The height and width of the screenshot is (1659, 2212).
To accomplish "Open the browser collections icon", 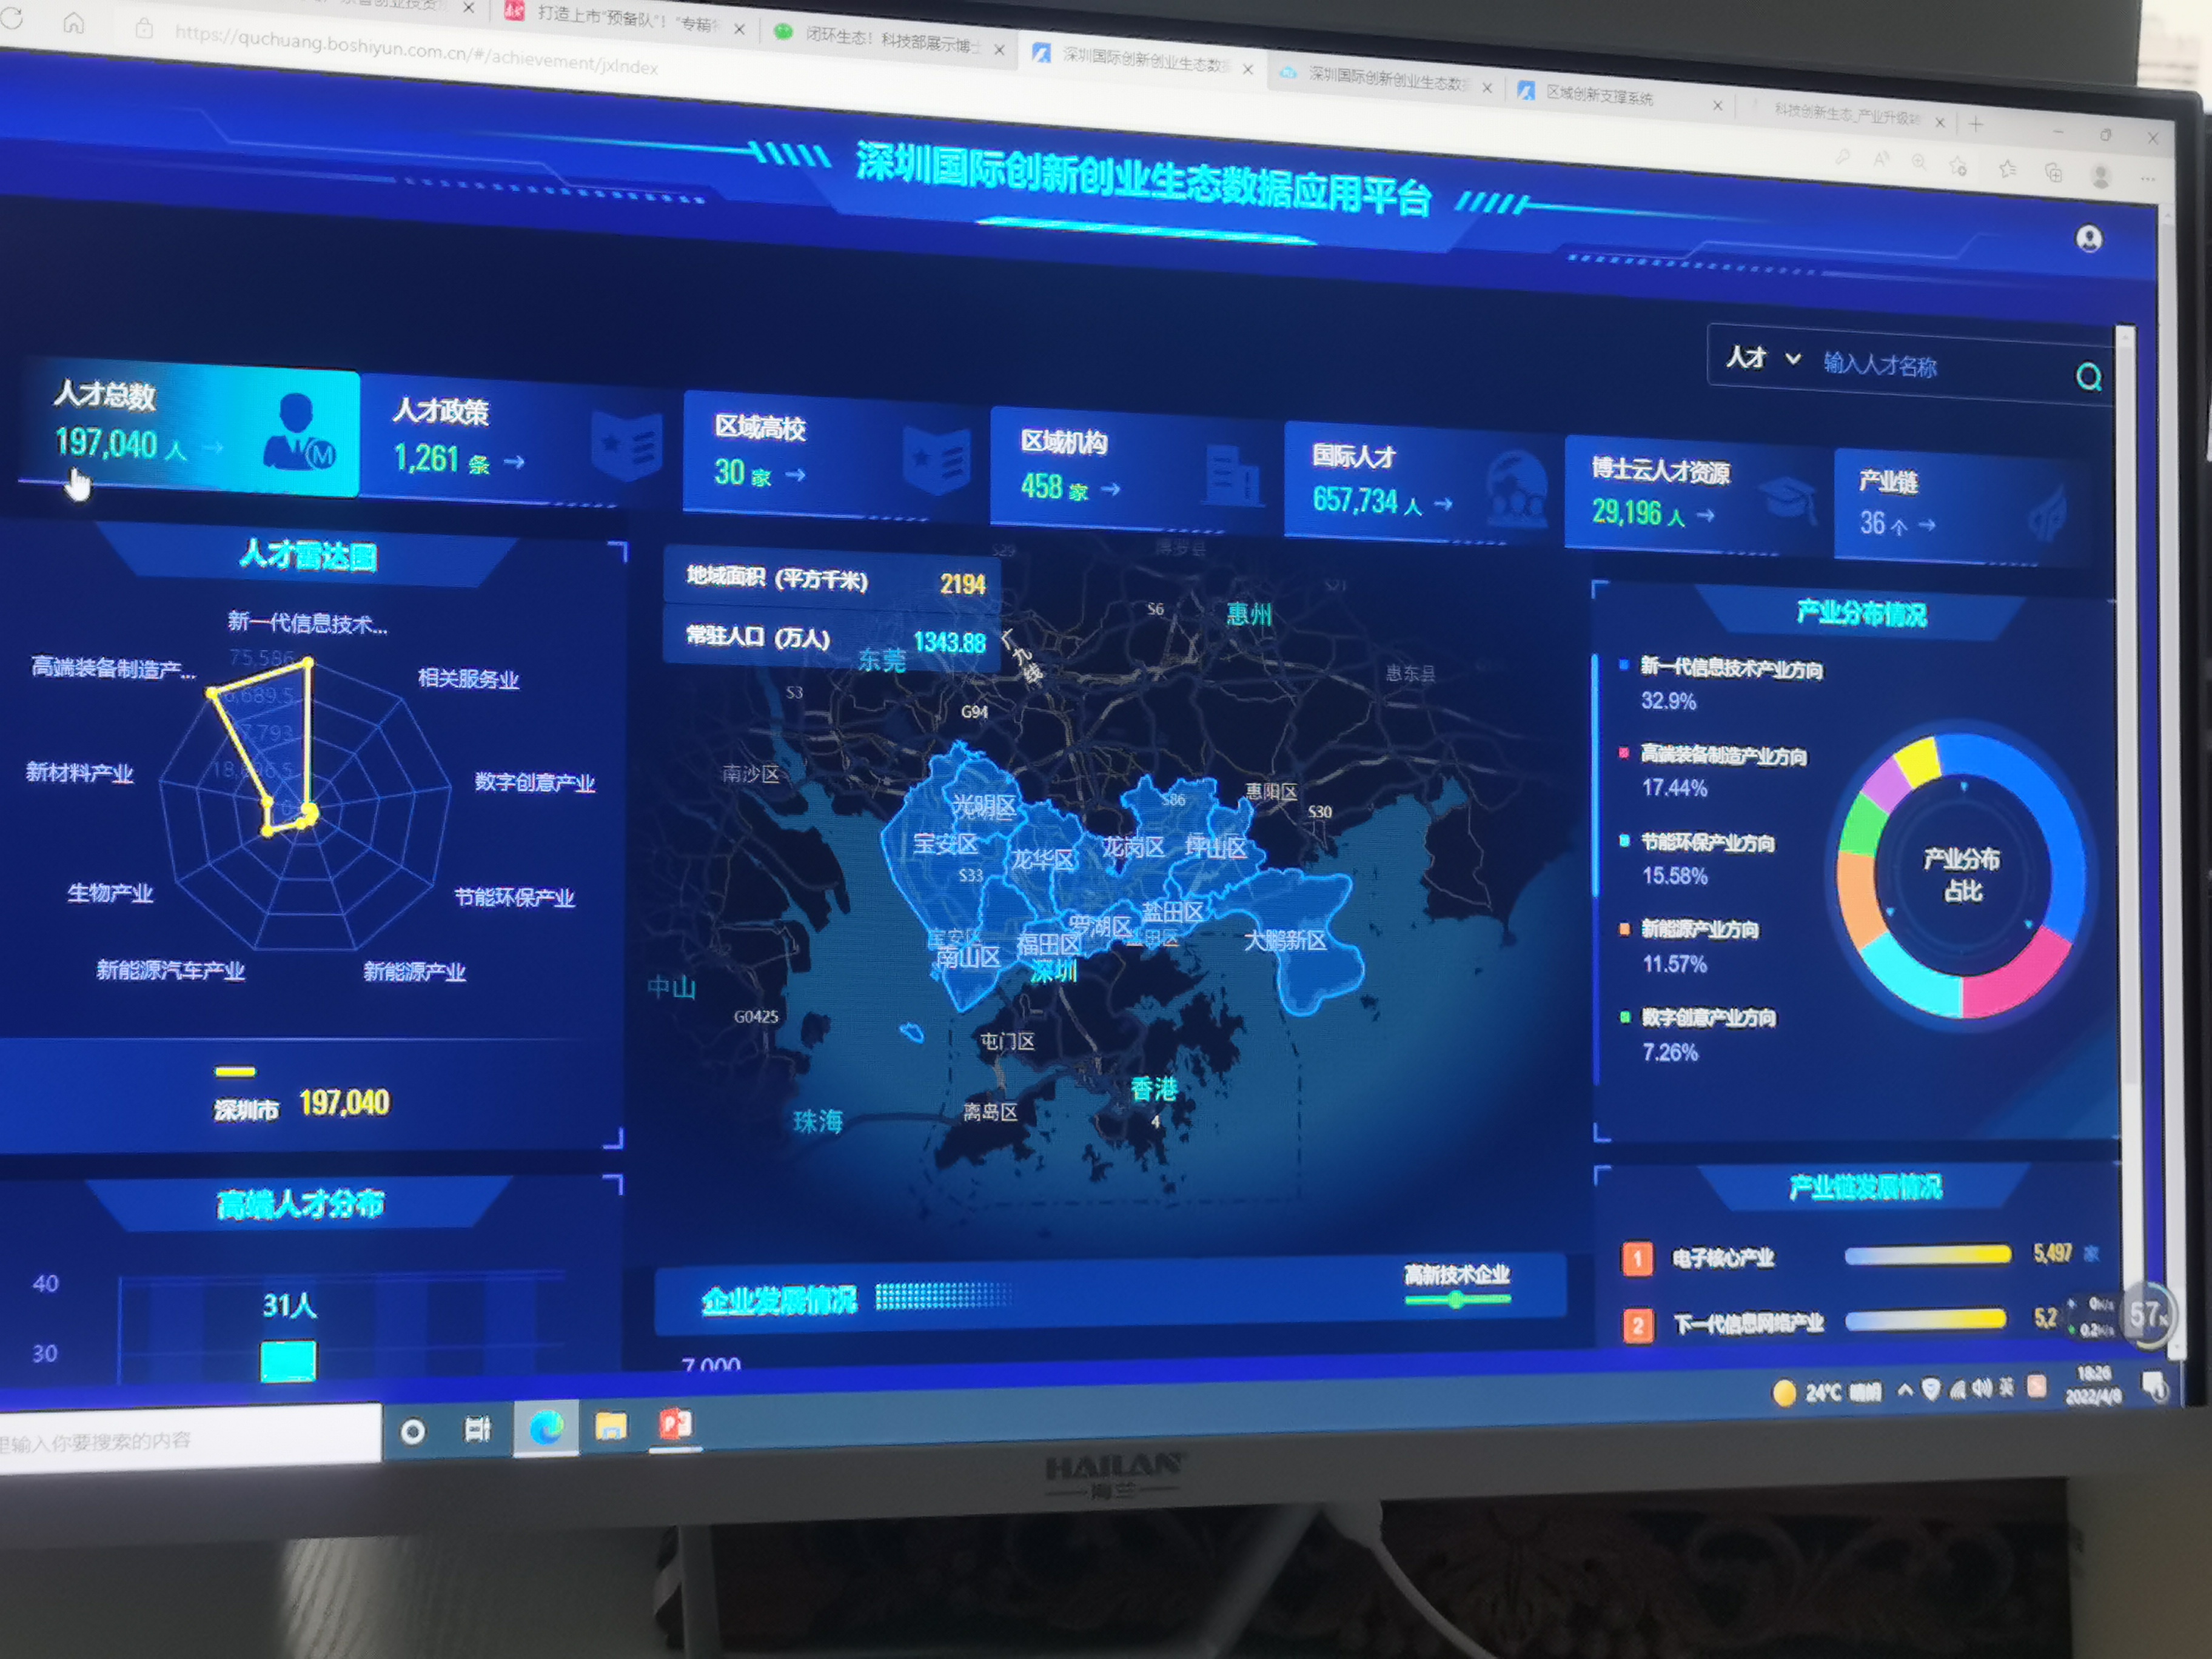I will (x=2053, y=172).
